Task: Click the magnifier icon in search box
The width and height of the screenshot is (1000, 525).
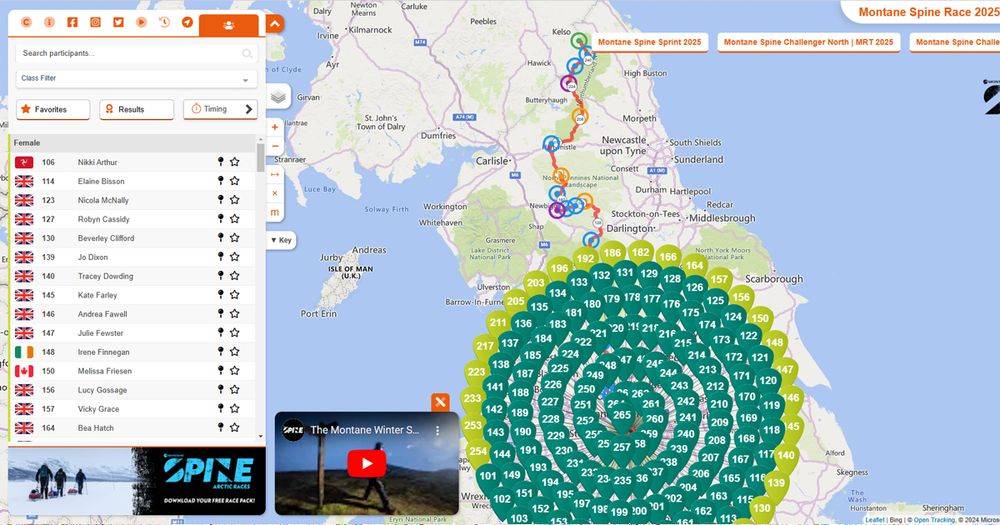Action: 247,54
